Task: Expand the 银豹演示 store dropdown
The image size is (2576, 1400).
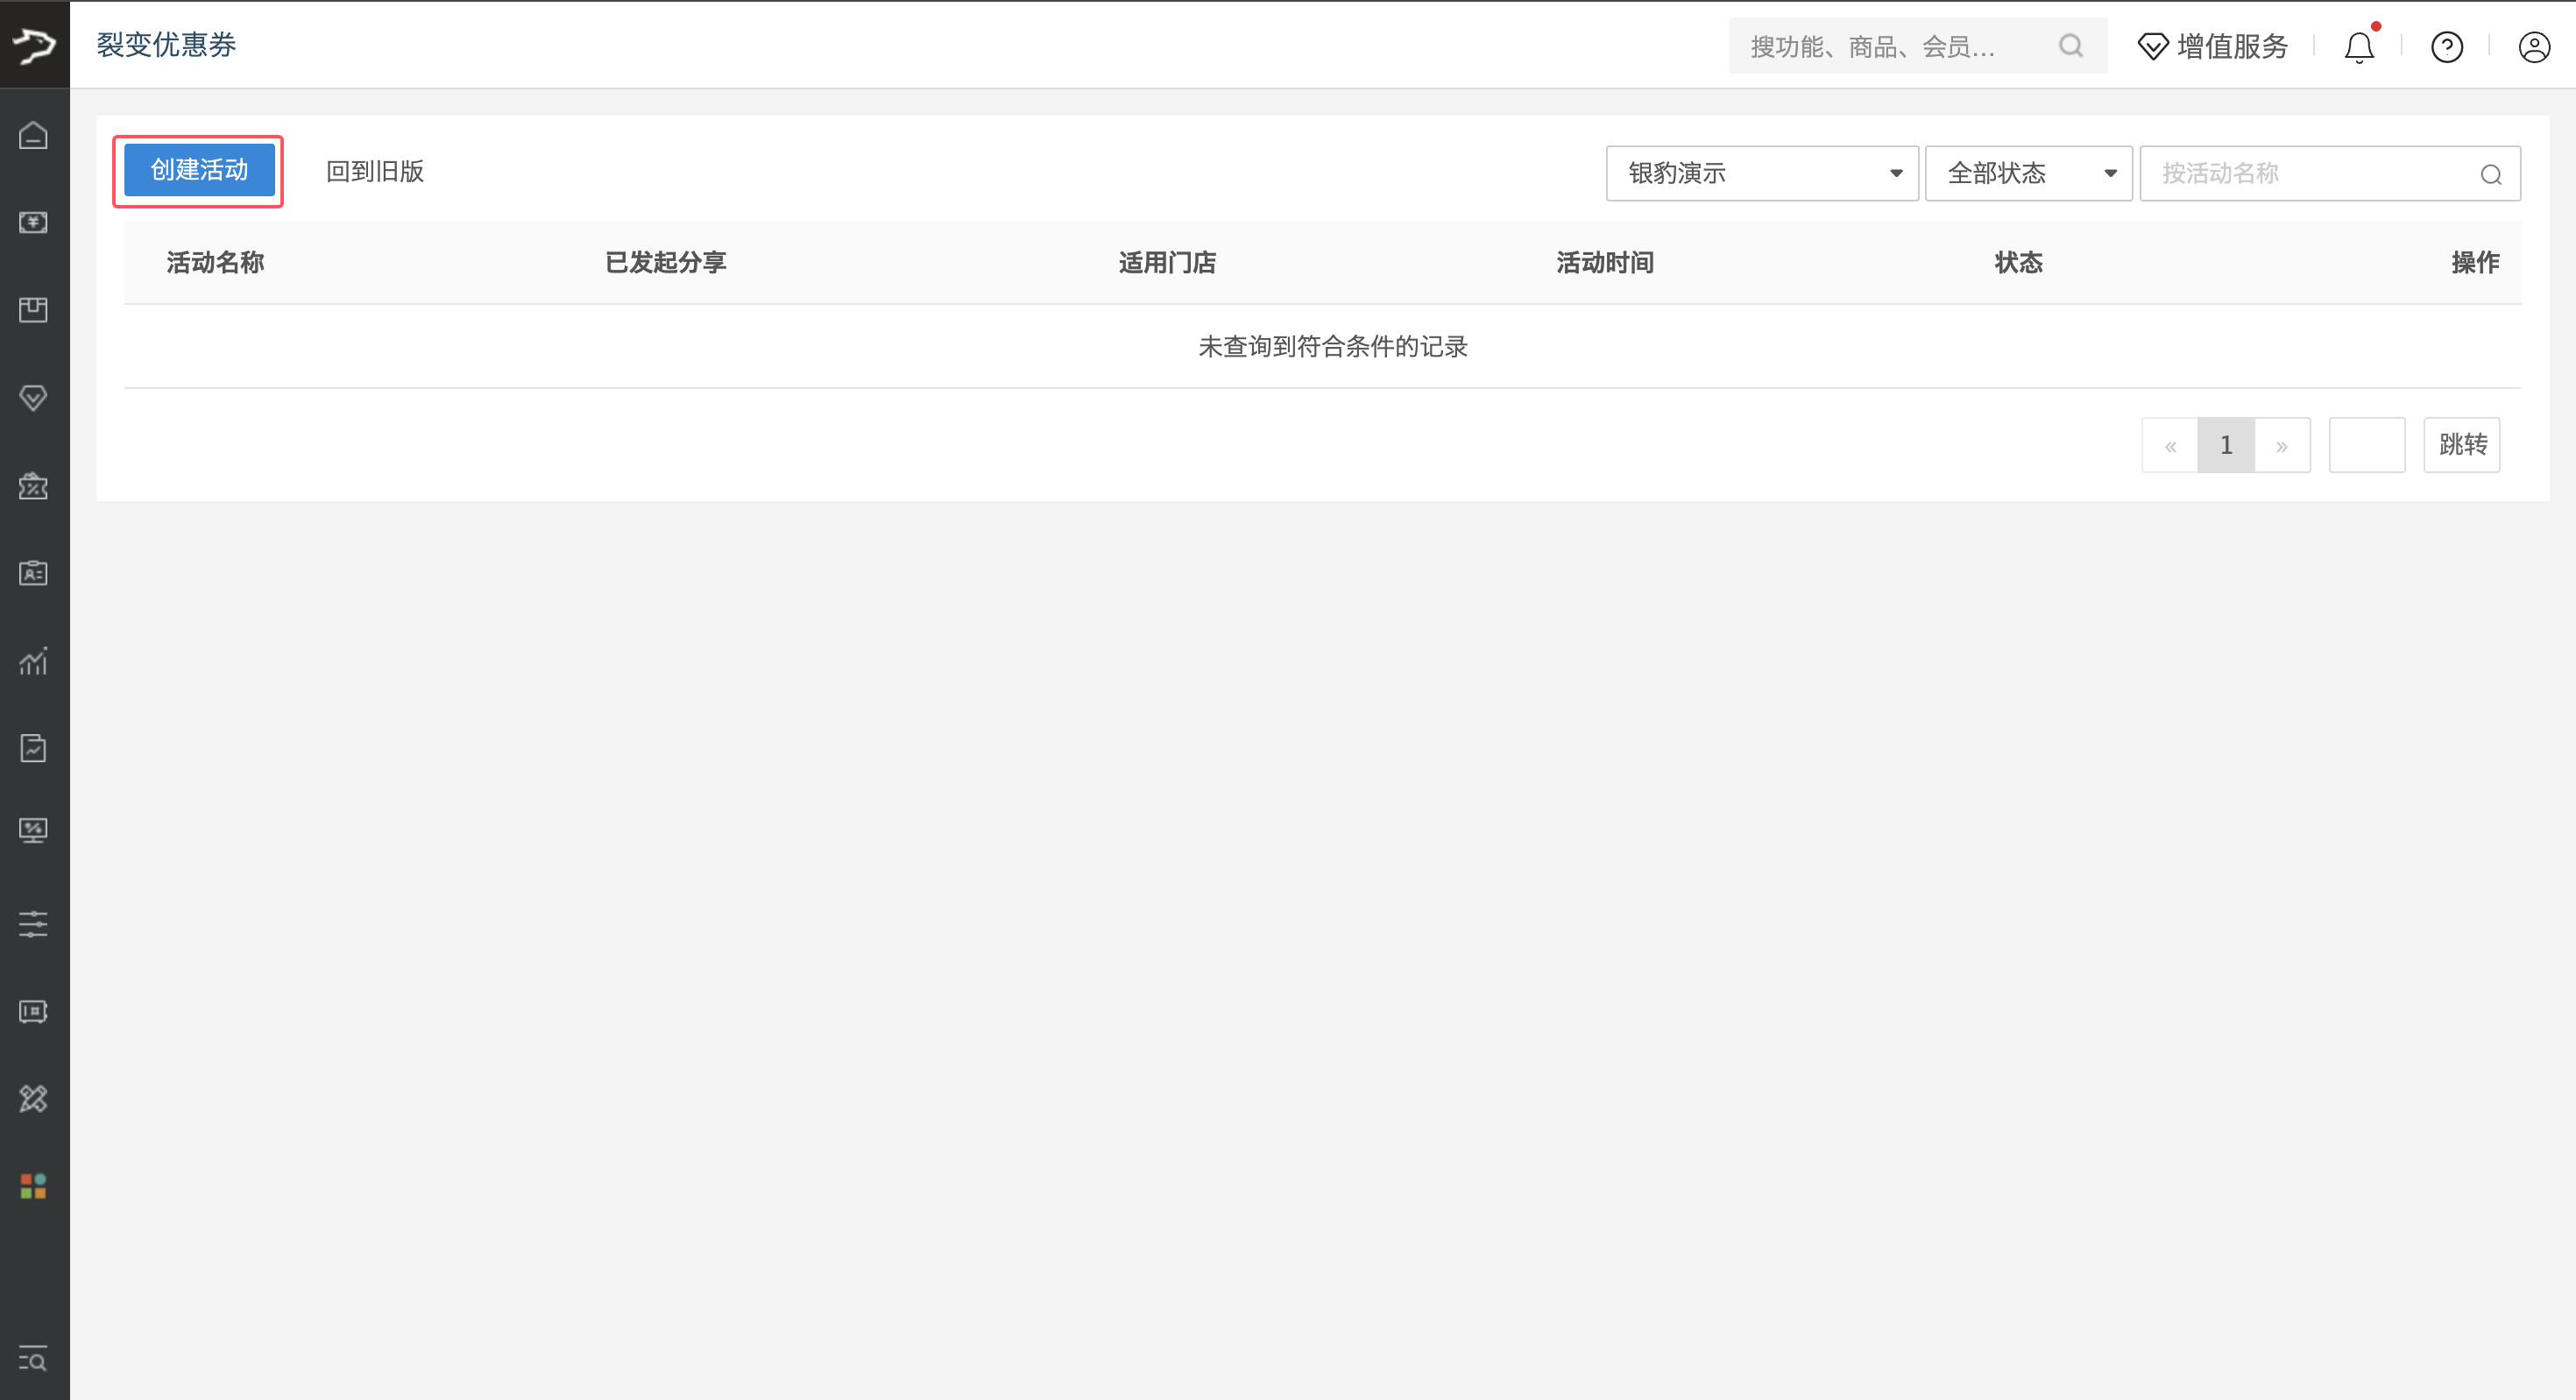Action: pyautogui.click(x=1762, y=173)
